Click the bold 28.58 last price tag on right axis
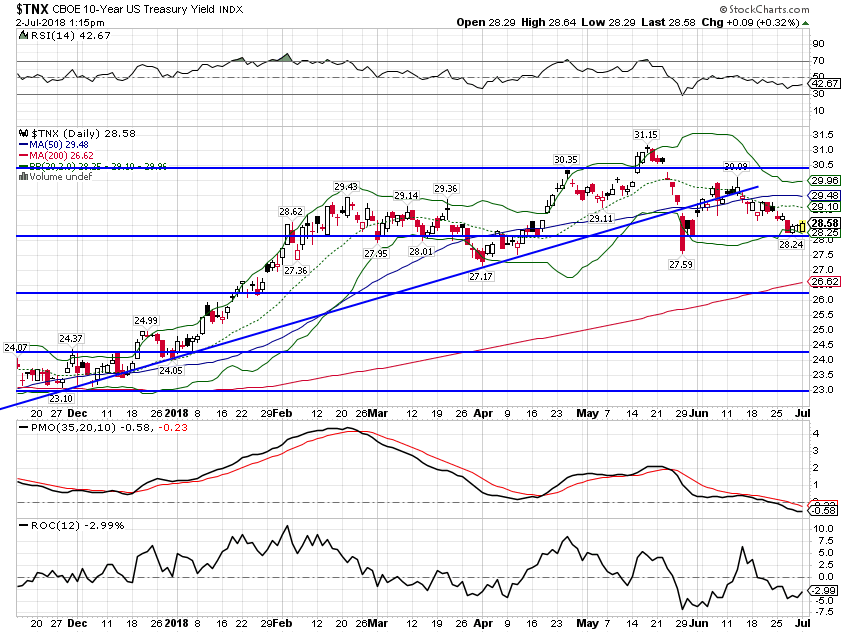850x633 pixels. (824, 223)
